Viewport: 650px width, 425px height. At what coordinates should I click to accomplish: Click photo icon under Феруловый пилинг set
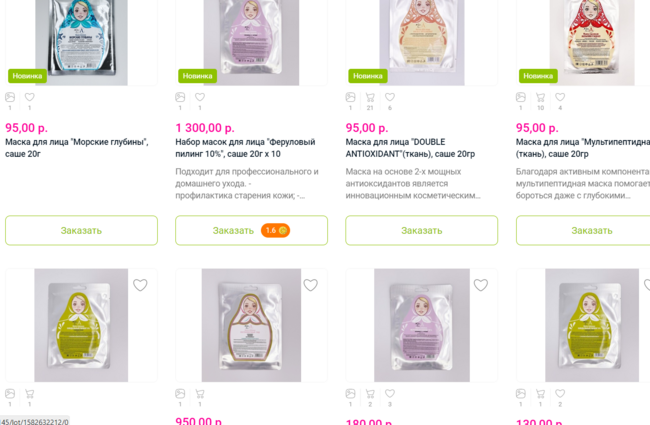[x=180, y=97]
